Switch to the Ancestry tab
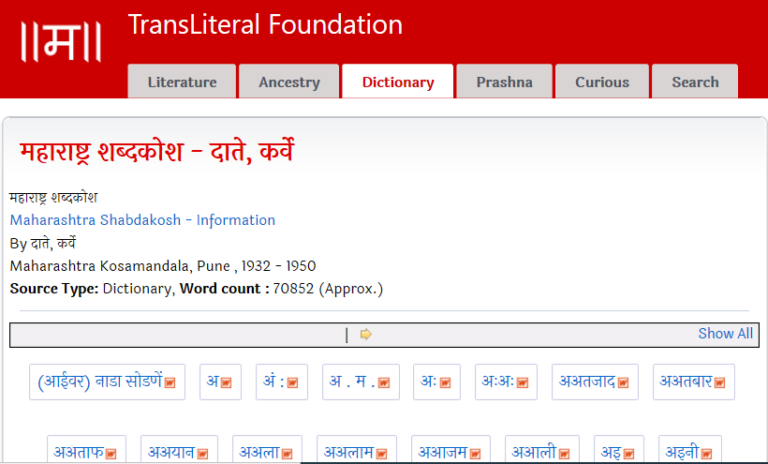The width and height of the screenshot is (768, 464). pos(289,82)
